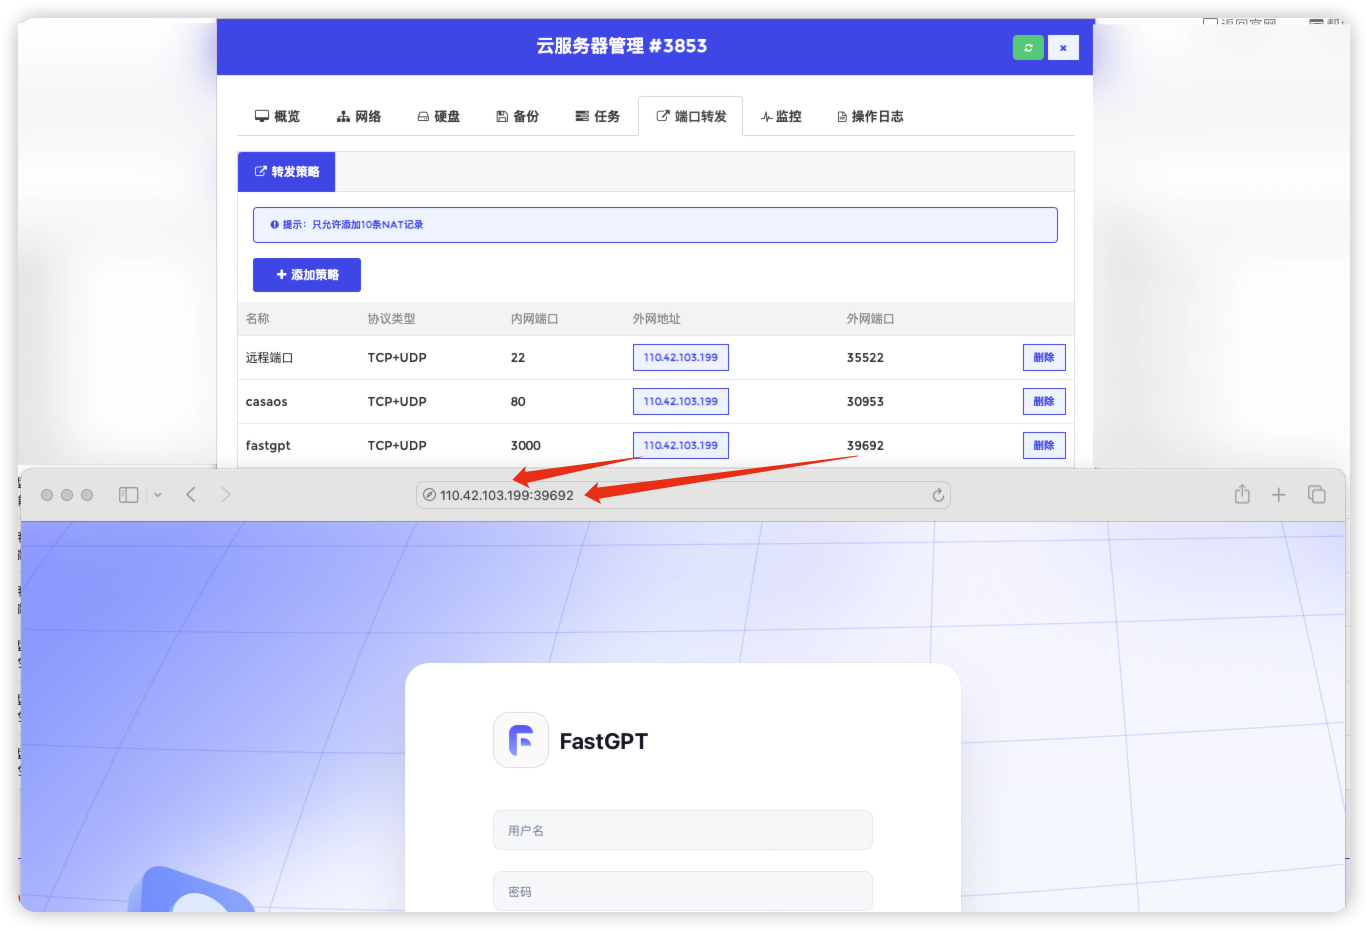Click external port 30953 cell

point(865,401)
